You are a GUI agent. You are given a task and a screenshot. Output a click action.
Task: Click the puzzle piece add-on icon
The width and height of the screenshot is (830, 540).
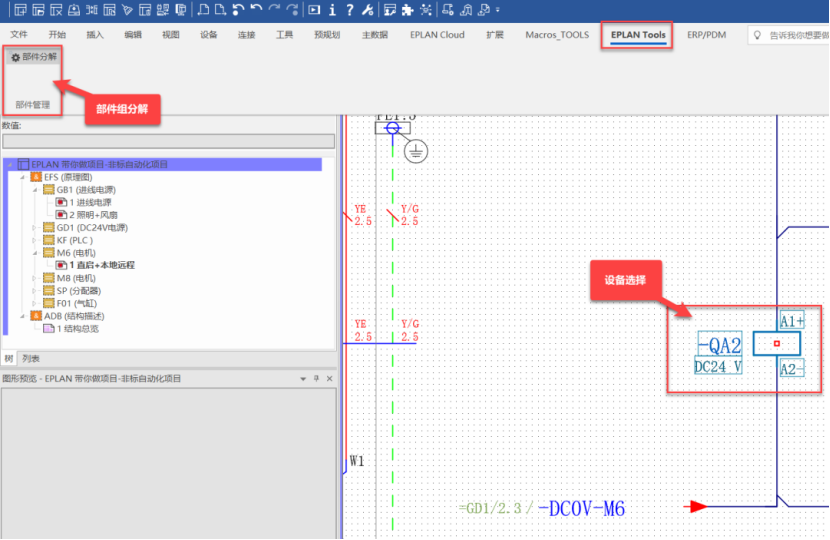click(407, 10)
